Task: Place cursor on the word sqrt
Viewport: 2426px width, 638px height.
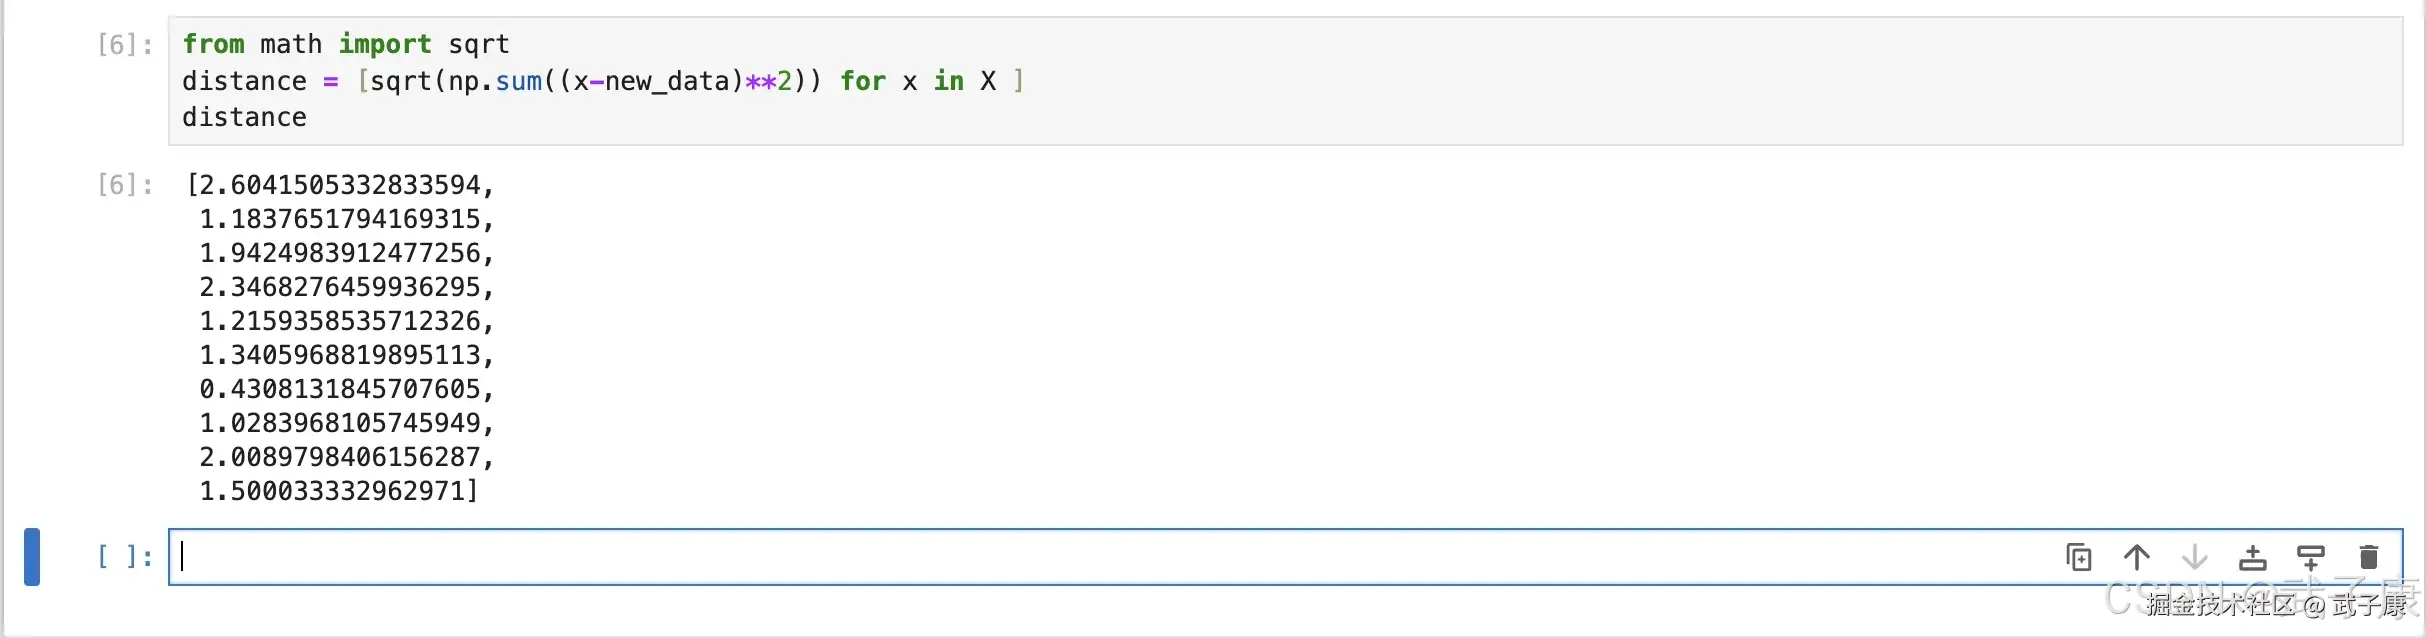Action: (x=478, y=44)
